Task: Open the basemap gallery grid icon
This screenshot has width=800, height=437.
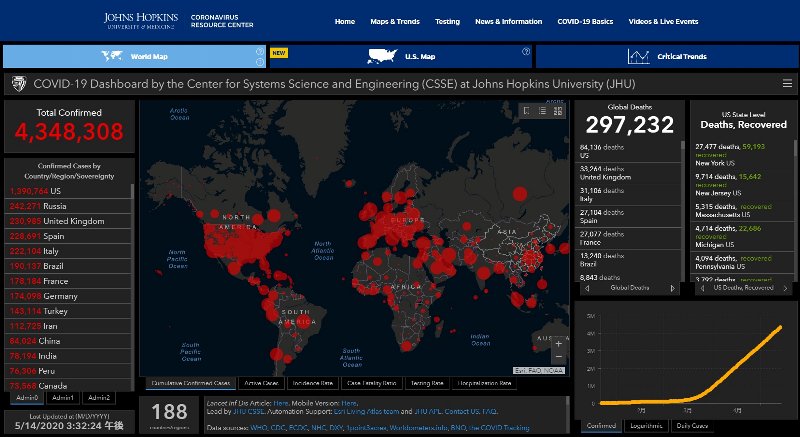Action: (x=558, y=111)
